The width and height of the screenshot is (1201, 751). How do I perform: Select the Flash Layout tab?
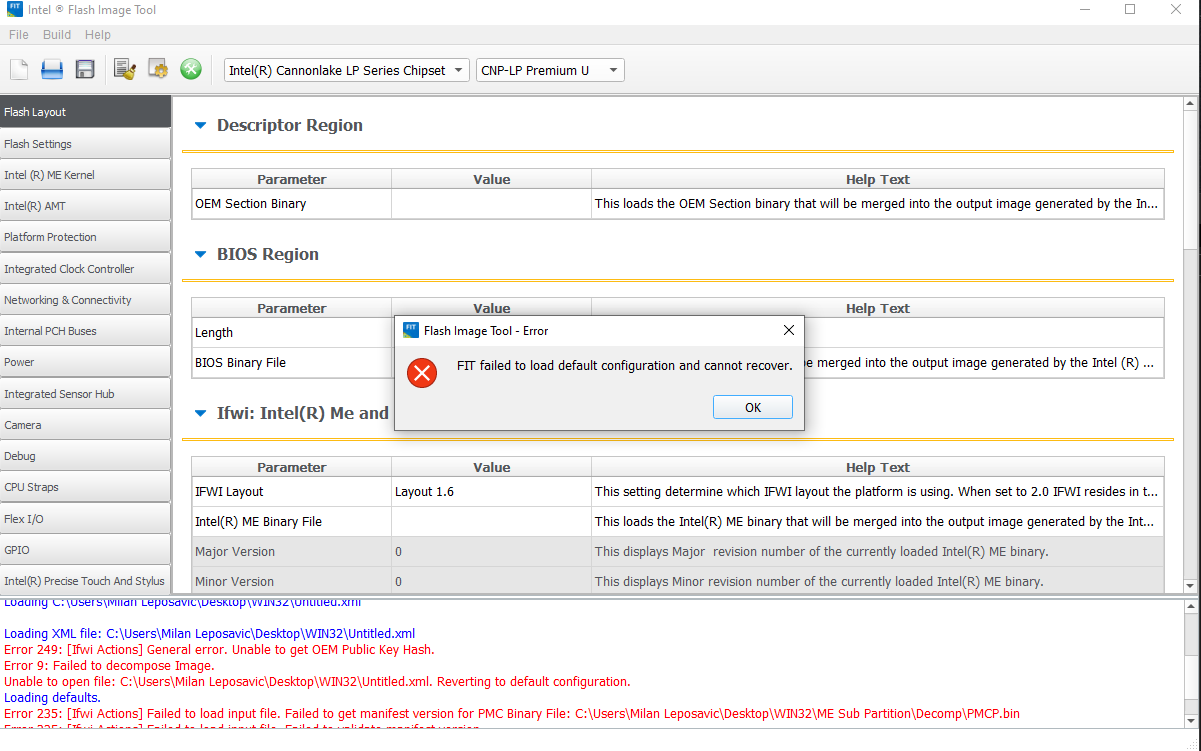click(x=86, y=112)
